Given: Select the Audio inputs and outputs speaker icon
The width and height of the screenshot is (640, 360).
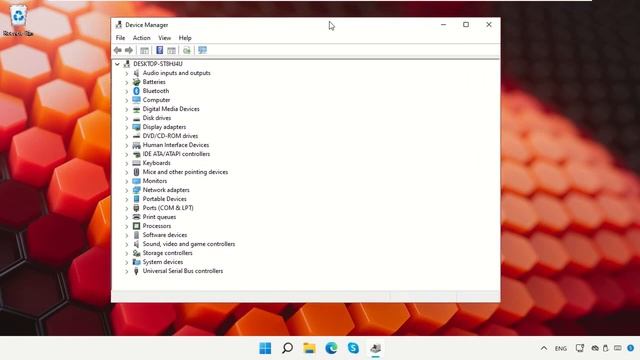Looking at the screenshot, I should [x=136, y=73].
